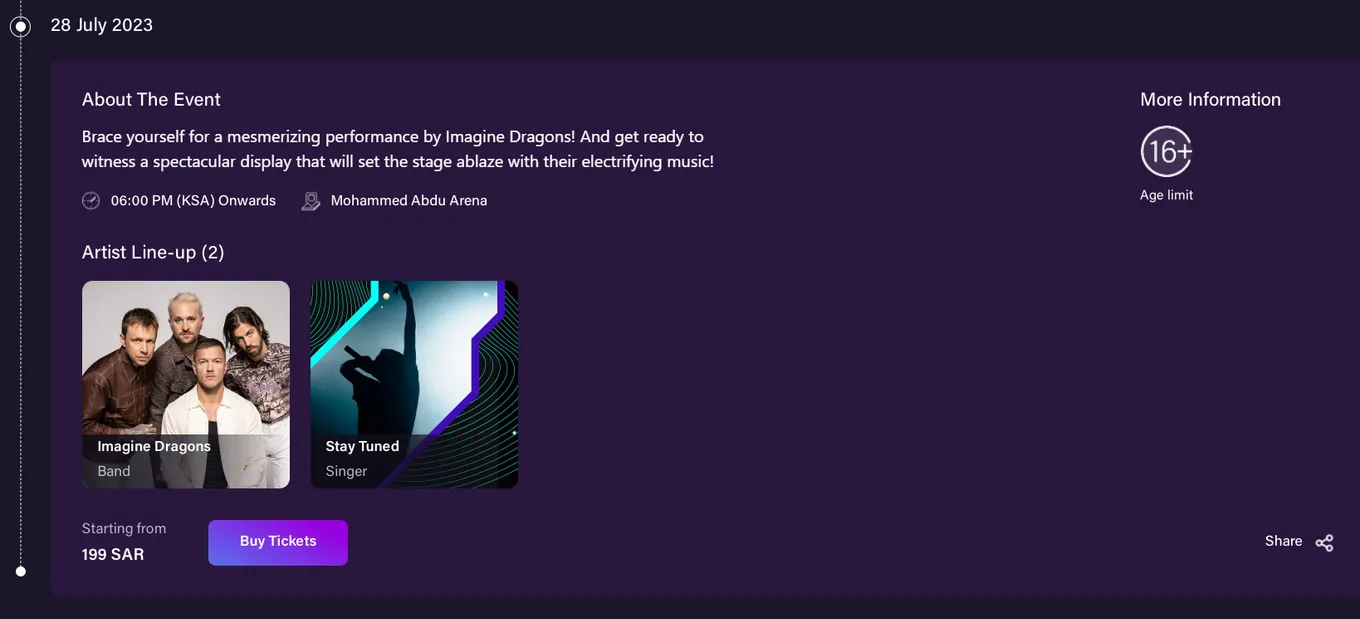Click the 16+ age limit icon
This screenshot has height=619, width=1360.
pos(1166,152)
